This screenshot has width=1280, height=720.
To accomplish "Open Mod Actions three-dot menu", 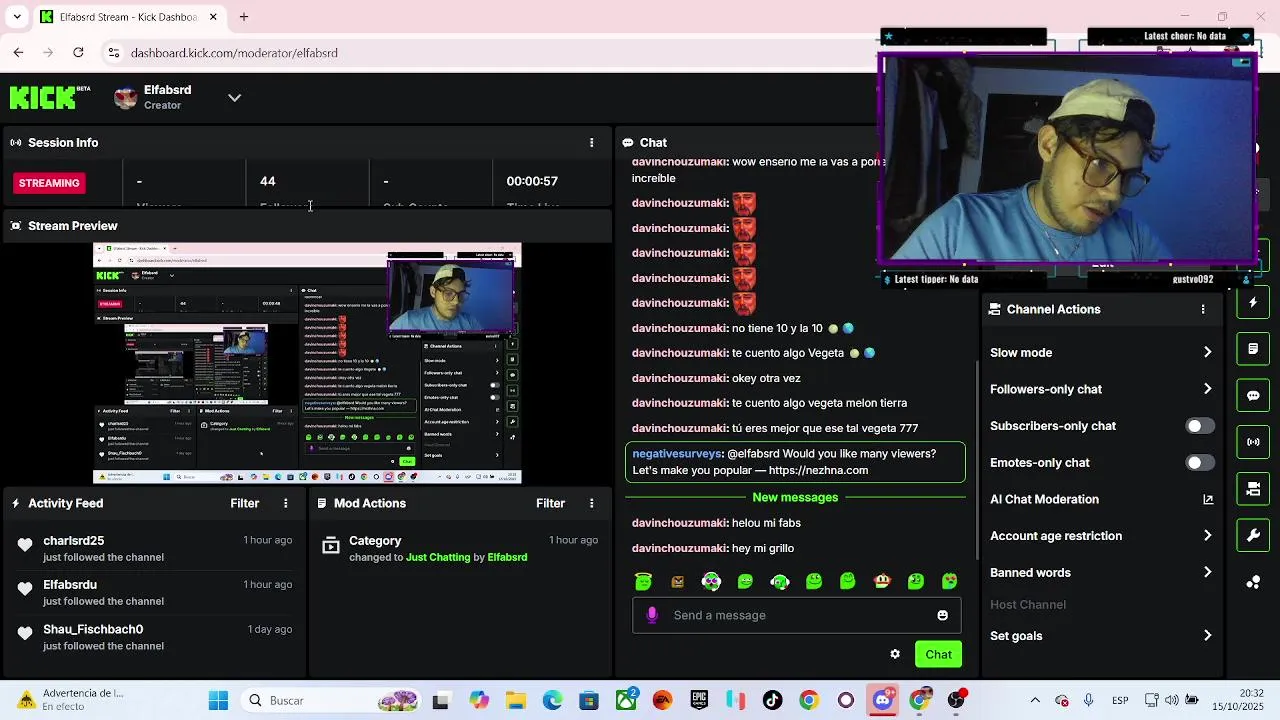I will point(591,503).
